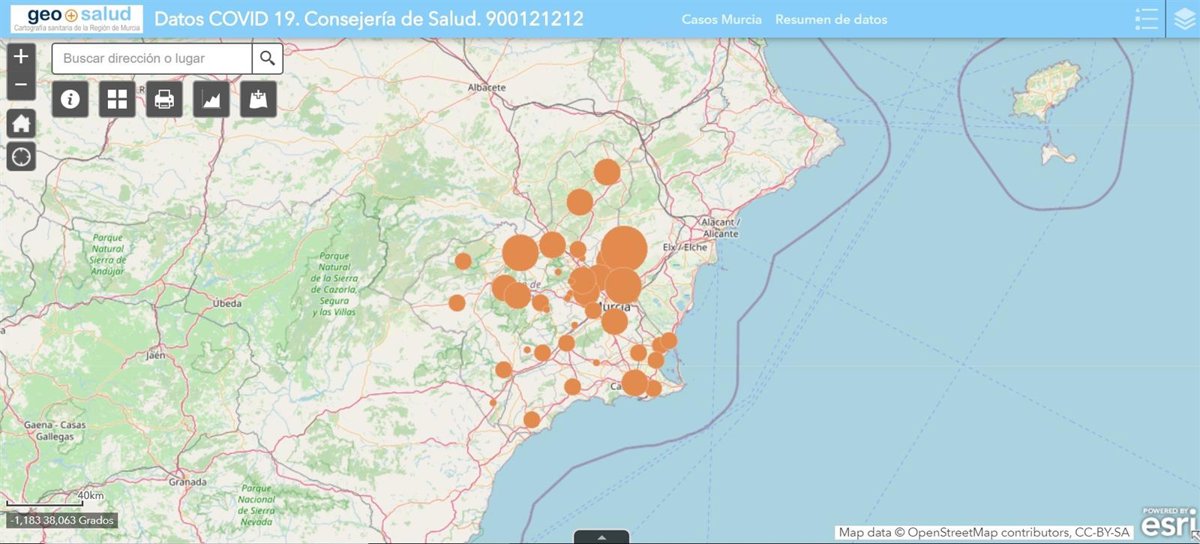Viewport: 1200px width, 544px height.
Task: Click the orange circle nearest Albacete
Action: 607,172
